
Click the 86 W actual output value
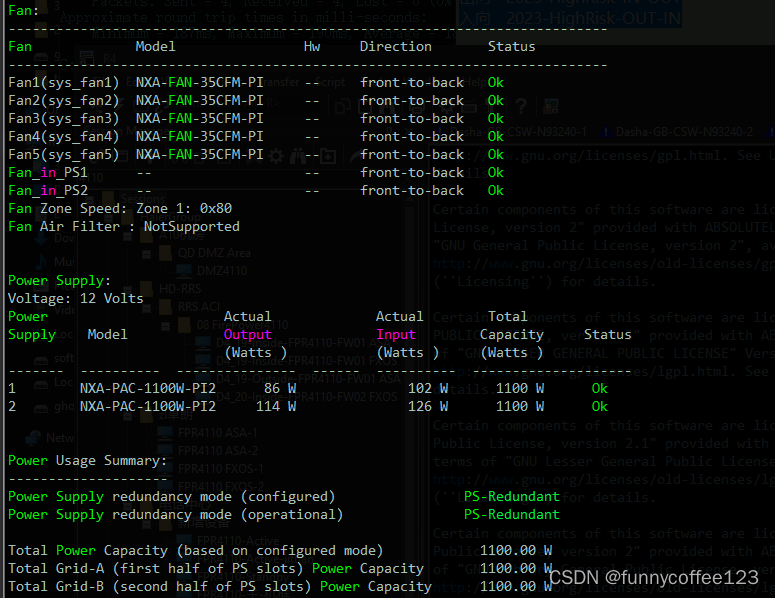pos(280,388)
